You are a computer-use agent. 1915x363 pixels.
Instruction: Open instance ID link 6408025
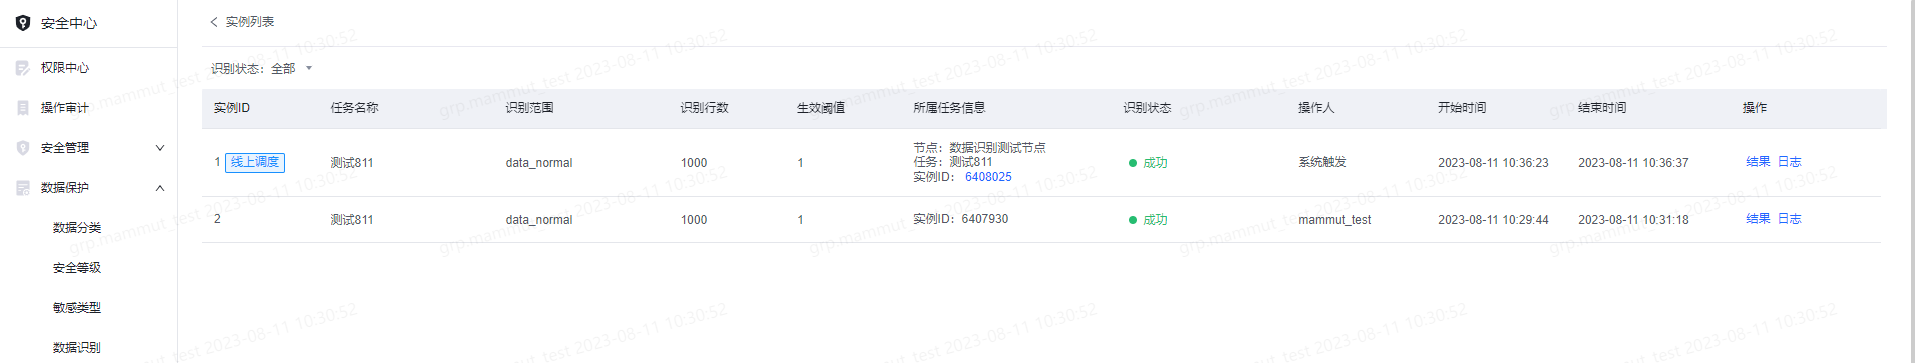click(988, 177)
